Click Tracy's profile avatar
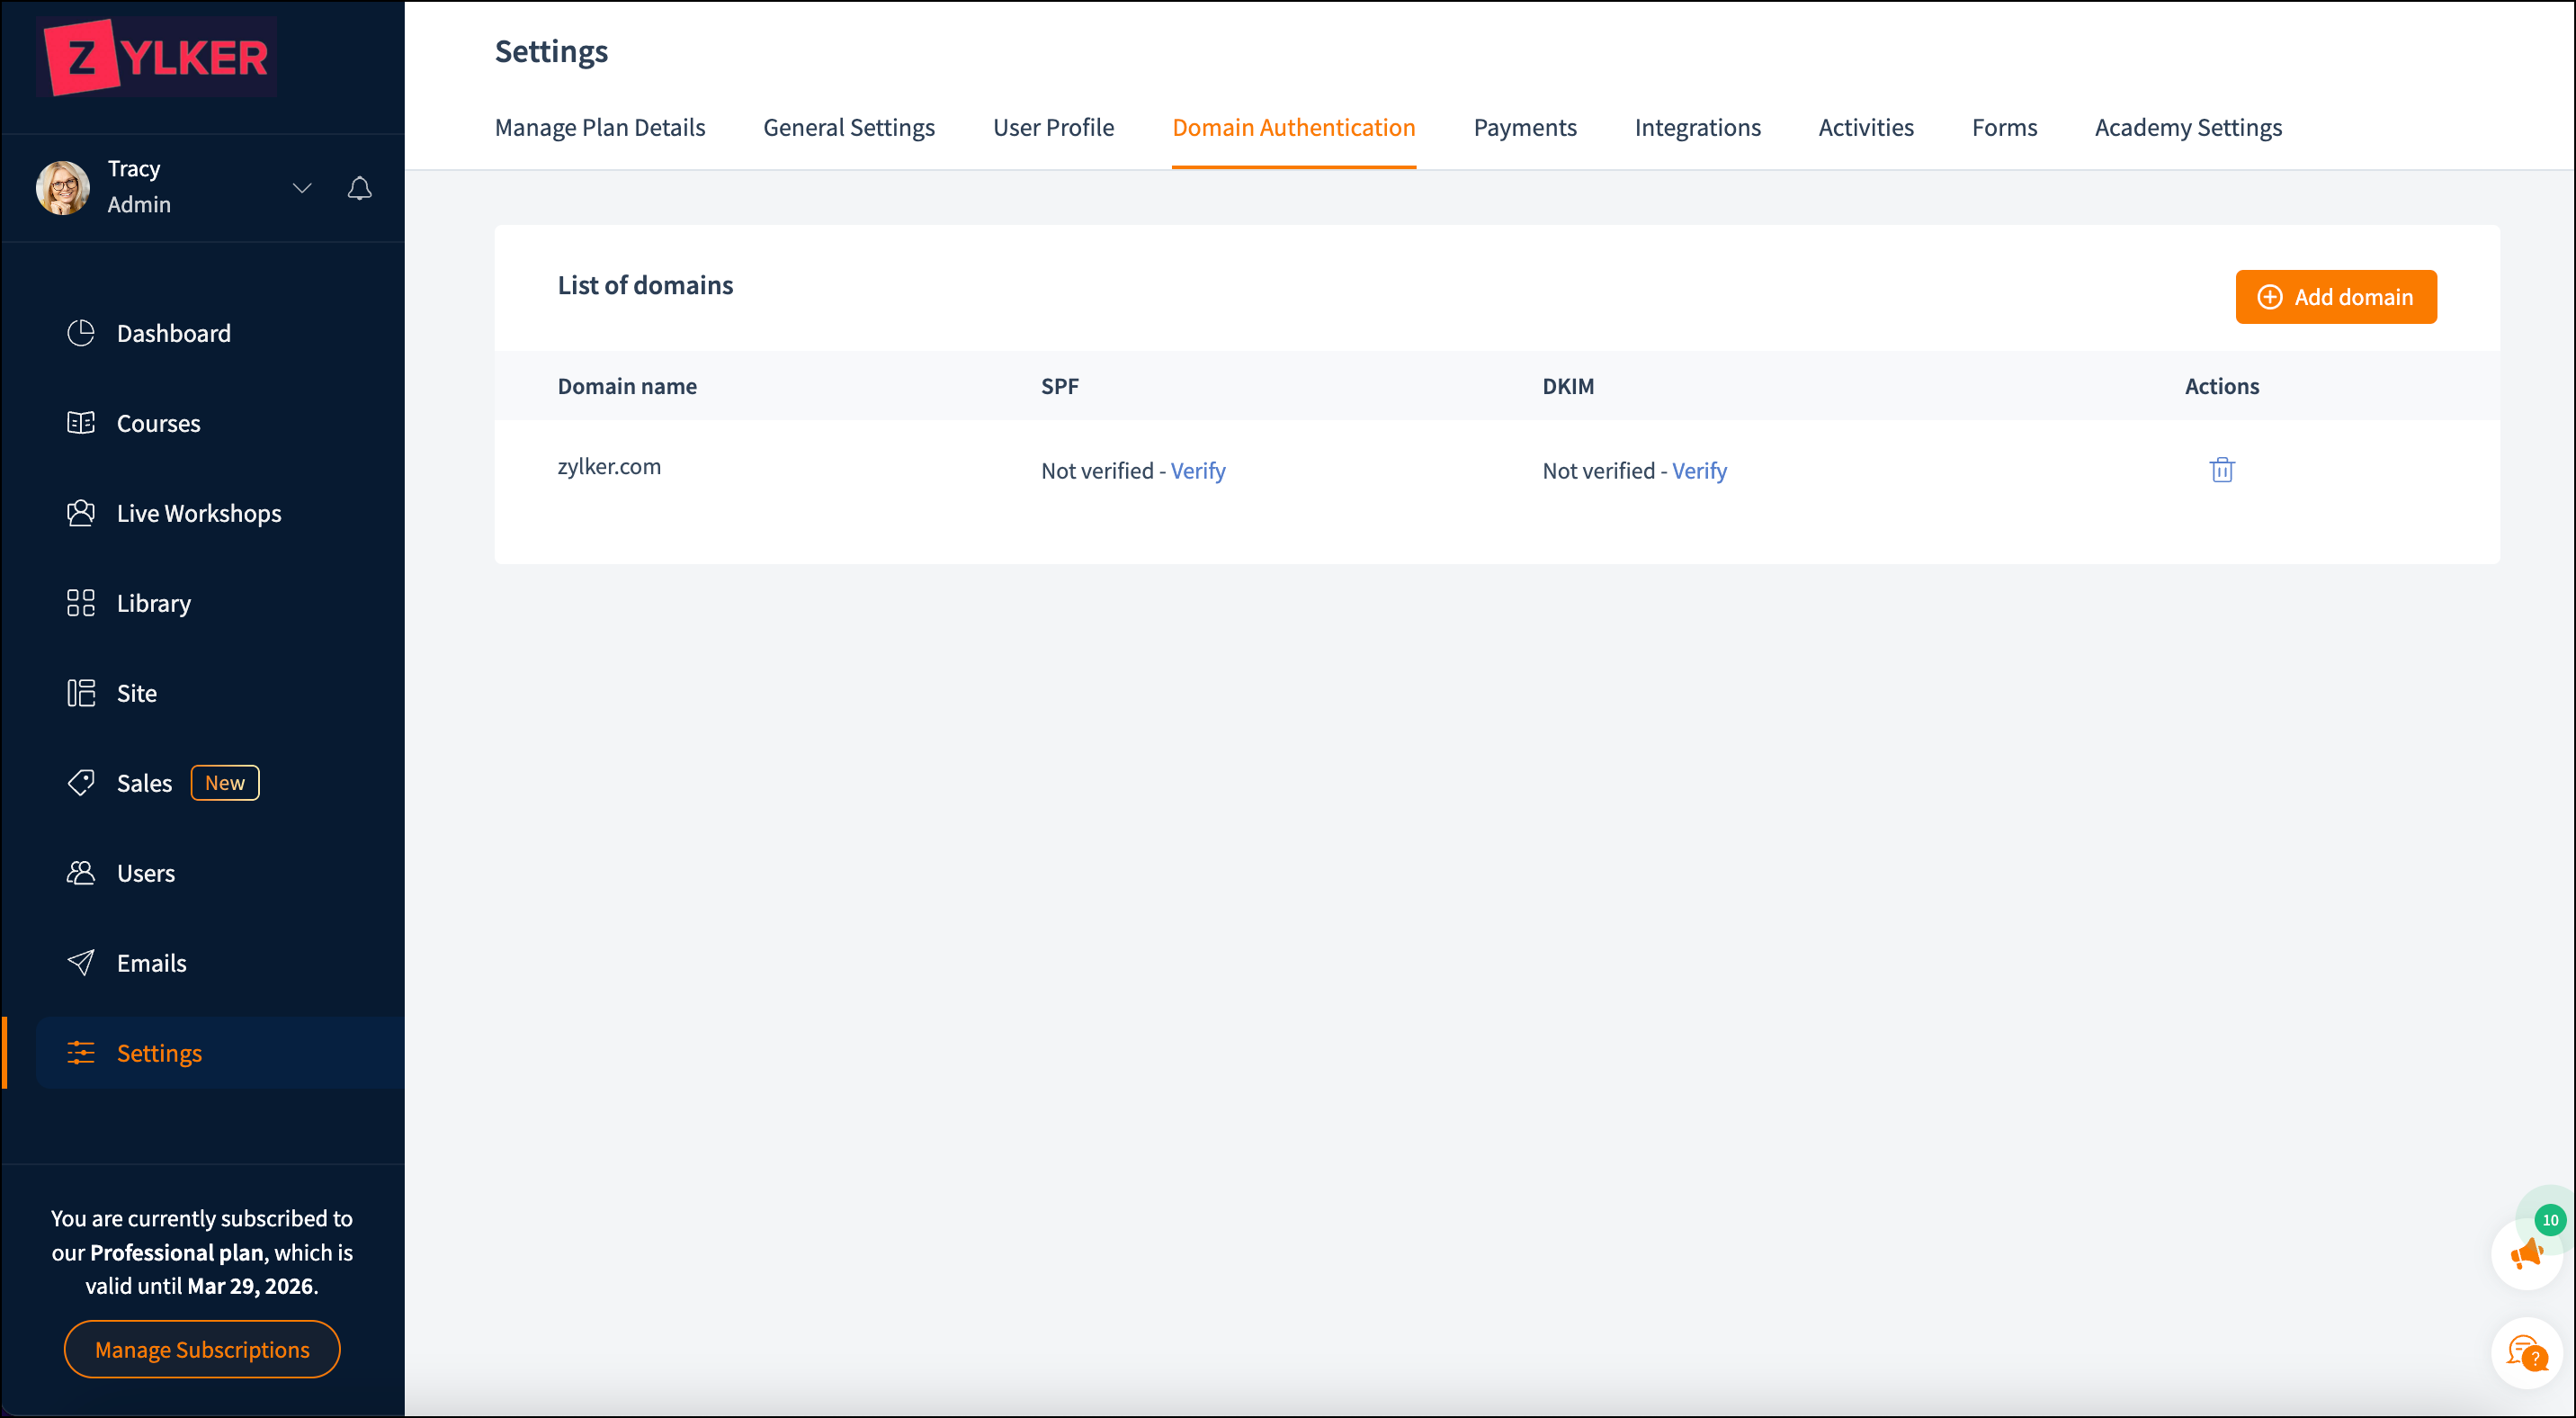 pyautogui.click(x=63, y=187)
